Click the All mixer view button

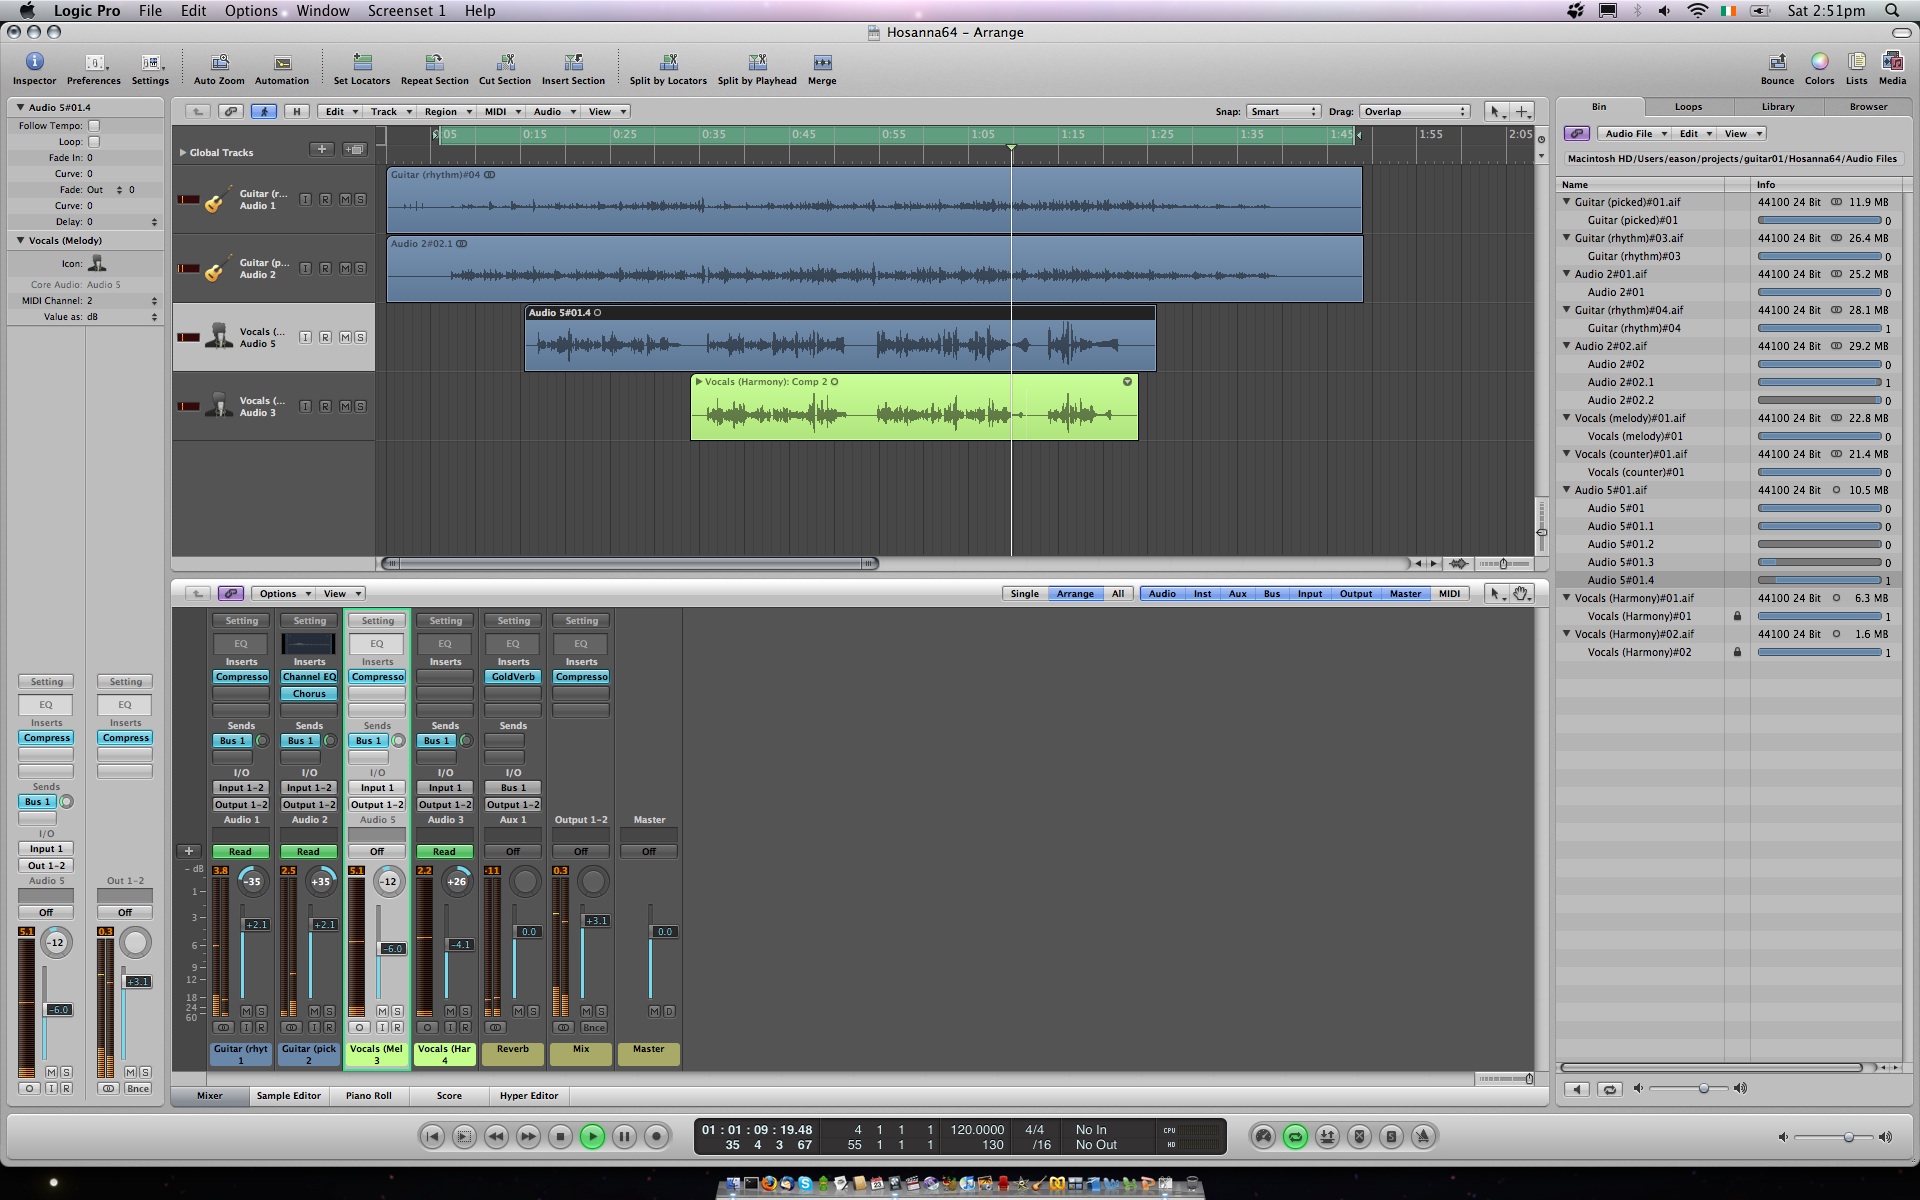1117,593
